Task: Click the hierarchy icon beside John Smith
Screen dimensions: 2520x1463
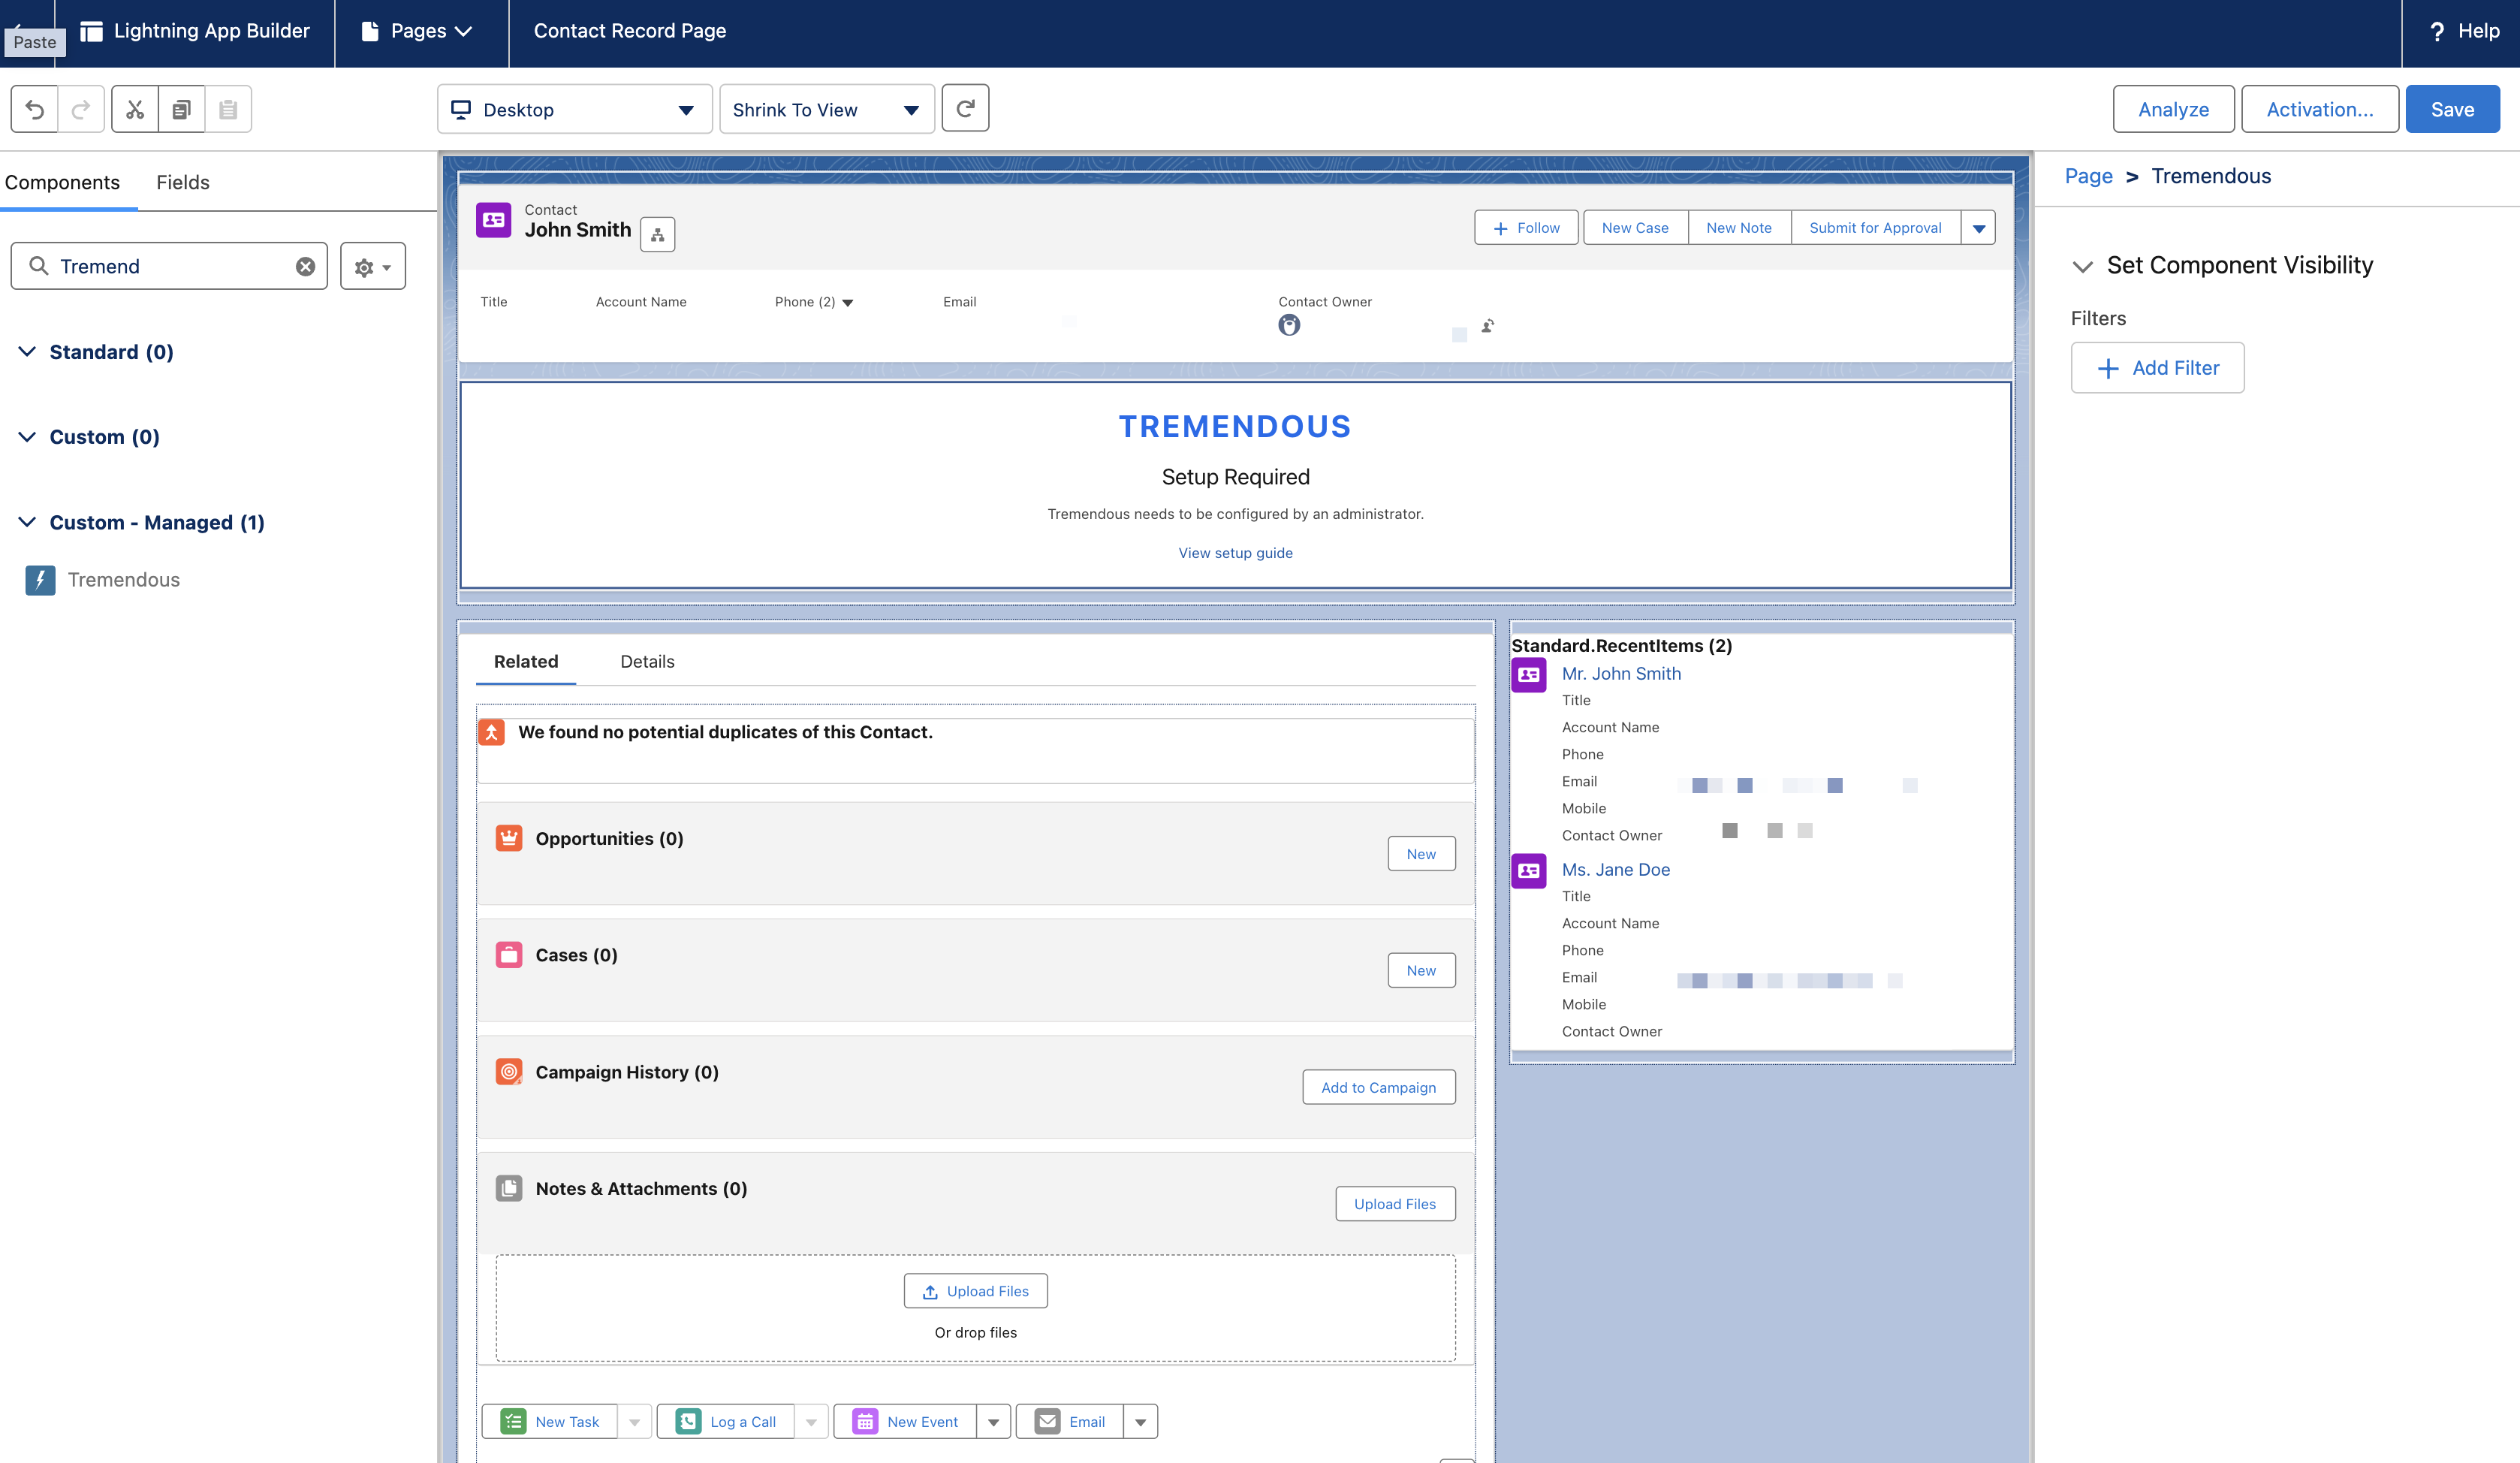Action: [657, 235]
